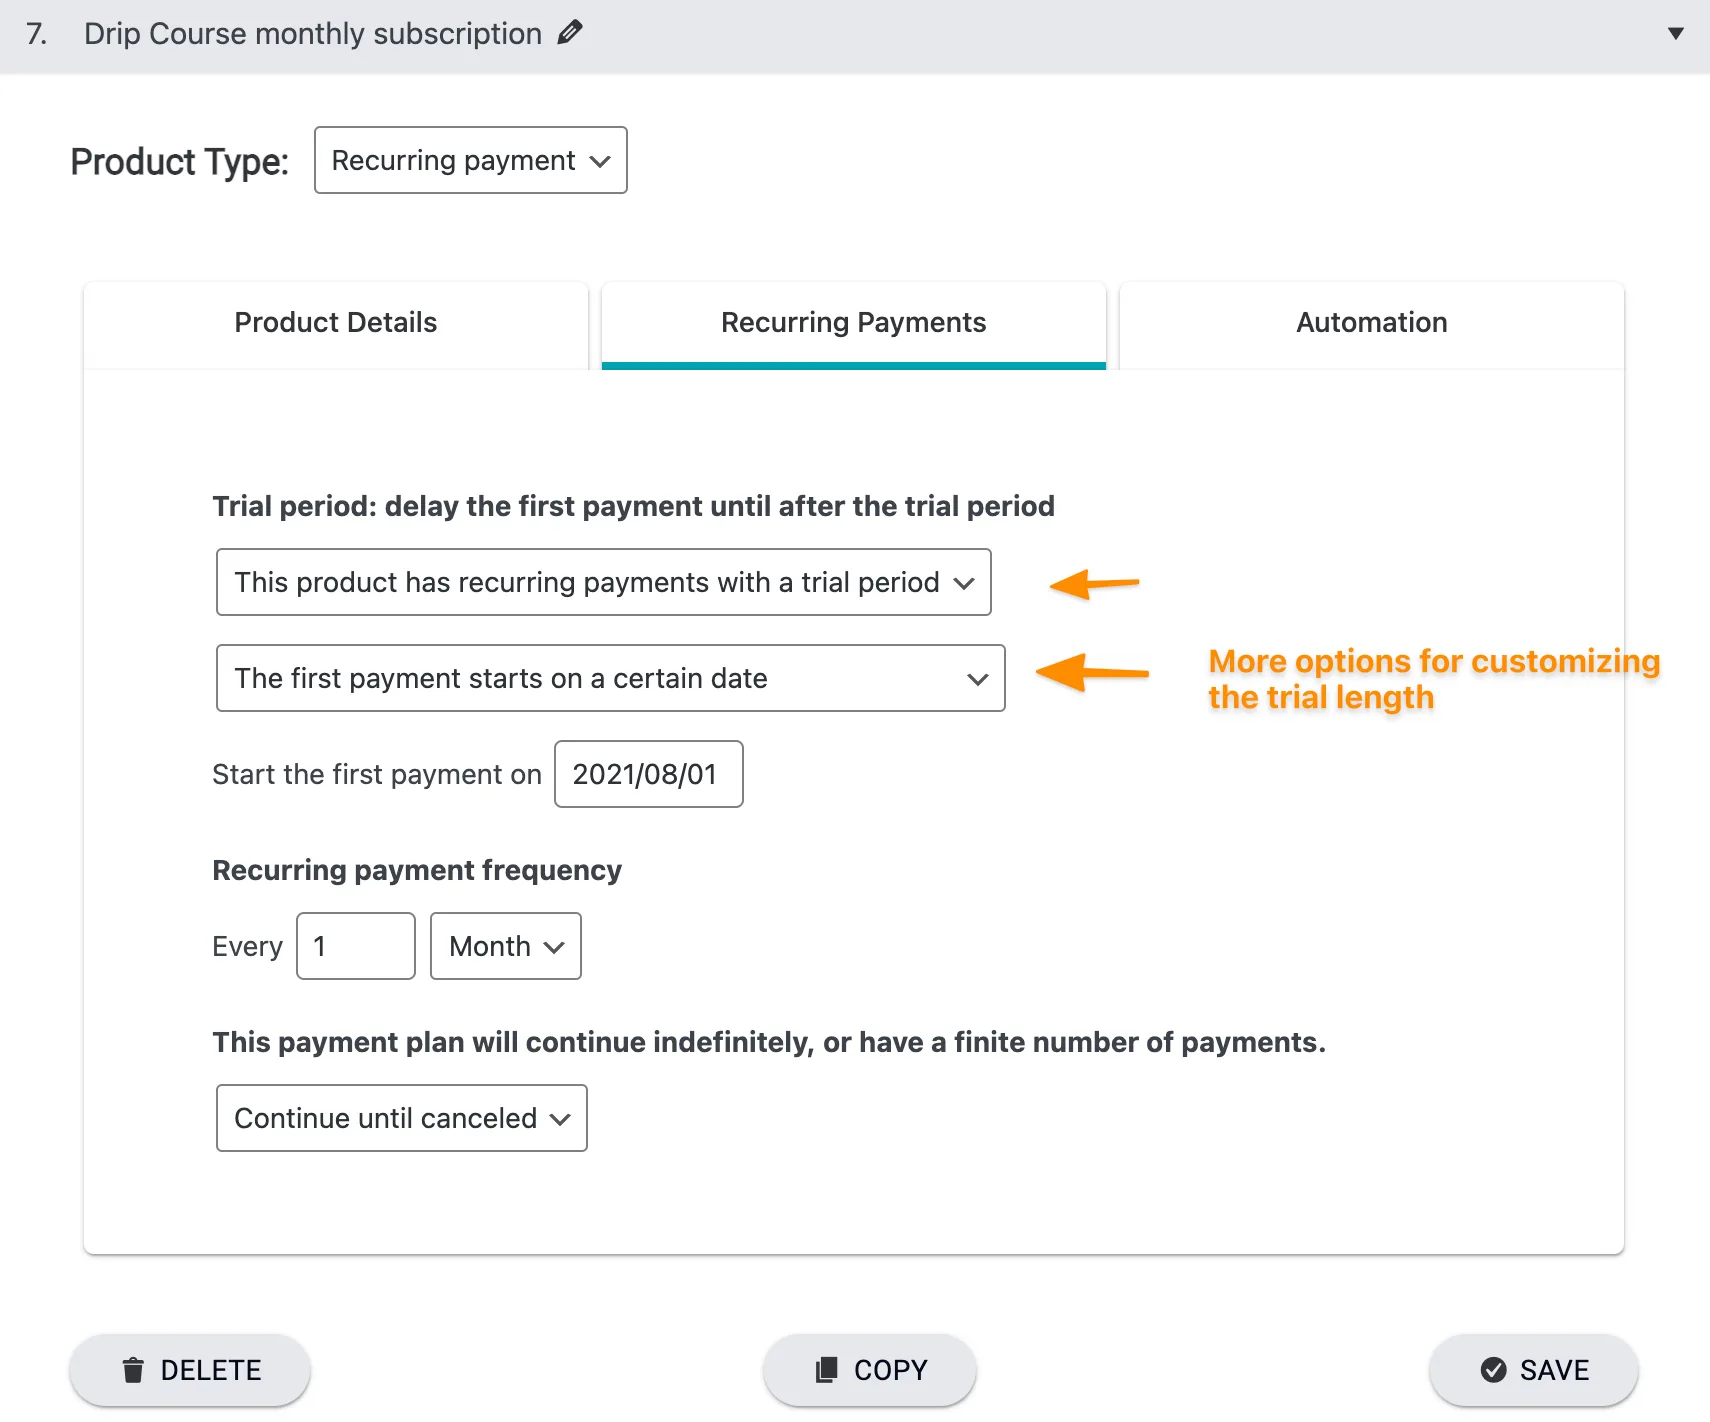
Task: Click the chevron on the trial period dropdown
Action: (x=963, y=582)
